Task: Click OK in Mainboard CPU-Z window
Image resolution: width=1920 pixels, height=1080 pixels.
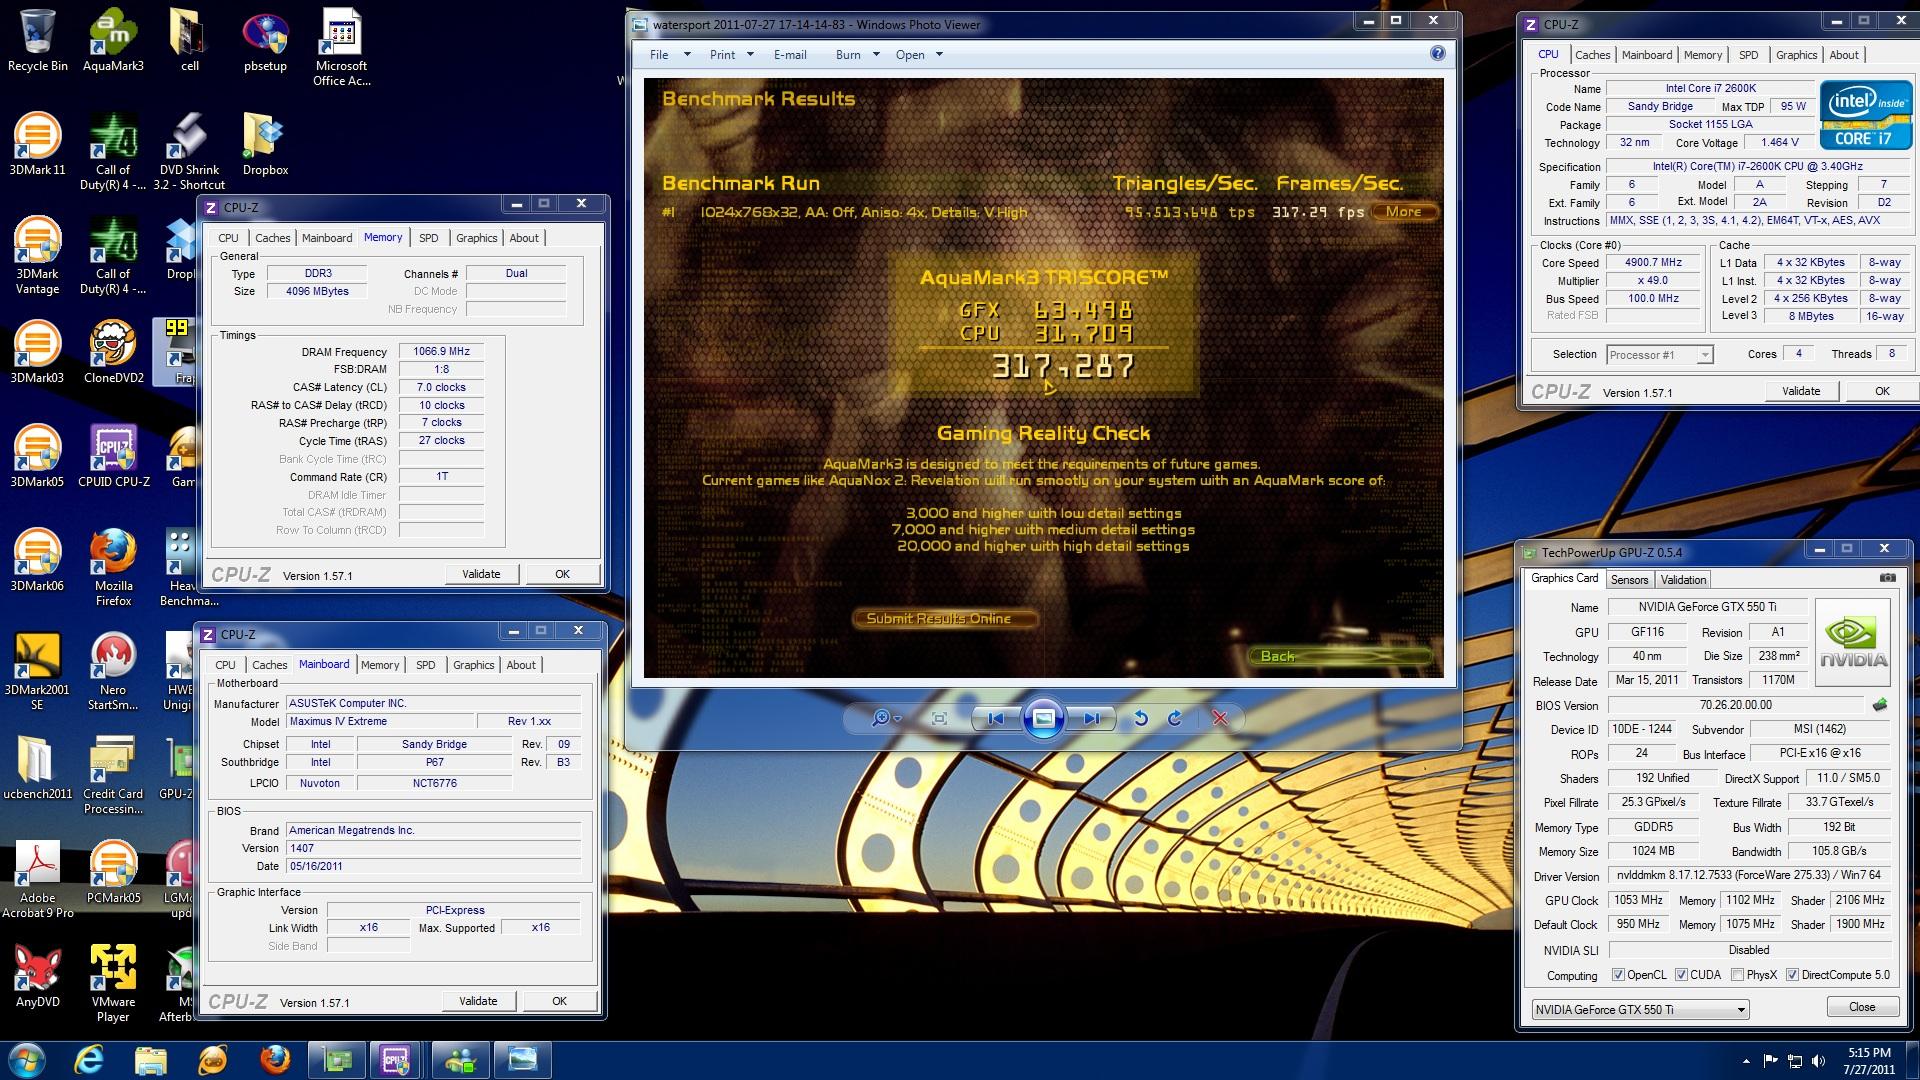Action: [x=560, y=1001]
